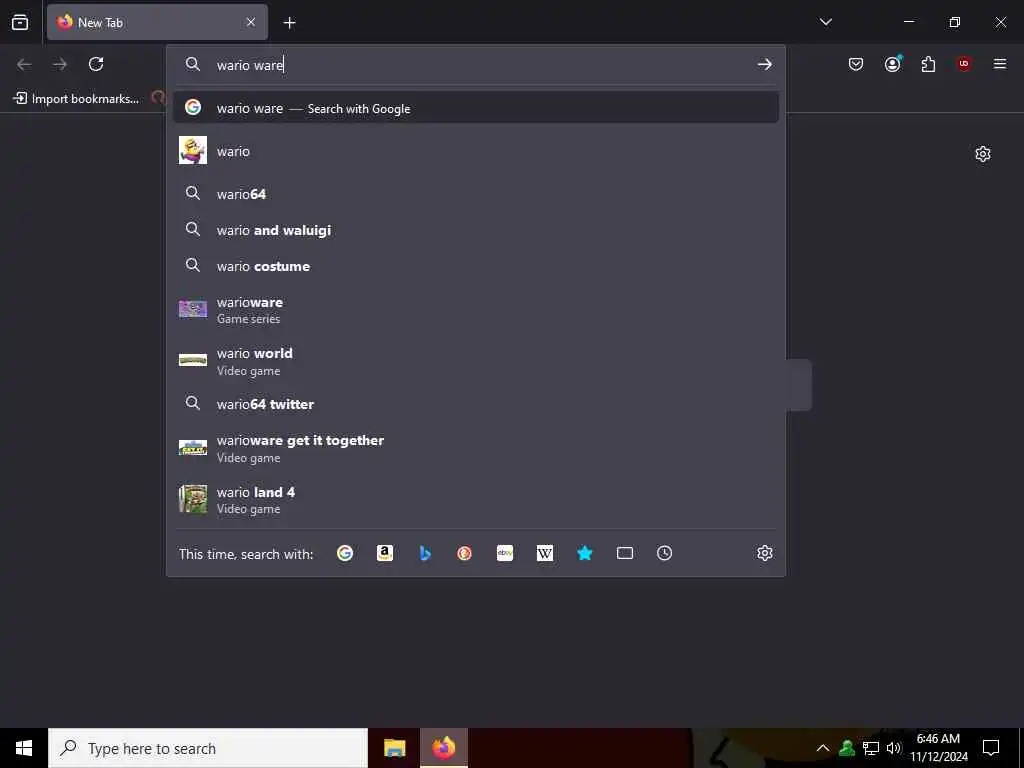Image resolution: width=1024 pixels, height=768 pixels.
Task: Go forward one page
Action: point(60,64)
